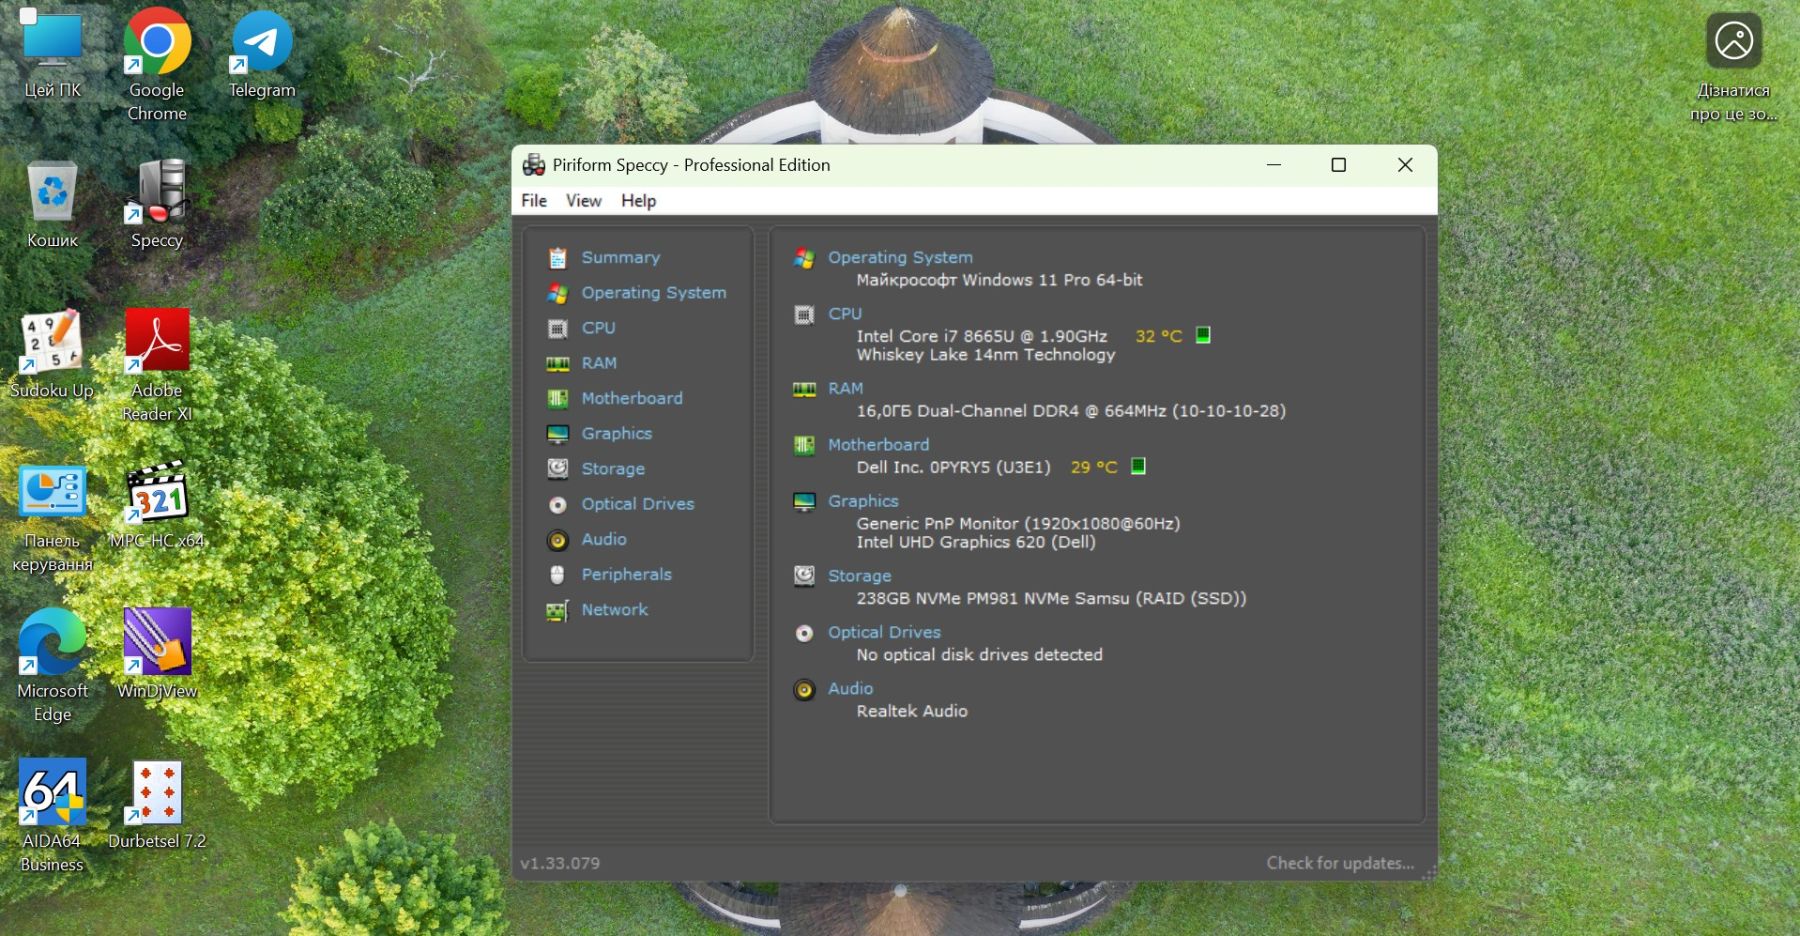Open Motherboard heading link in summary panel

click(878, 445)
